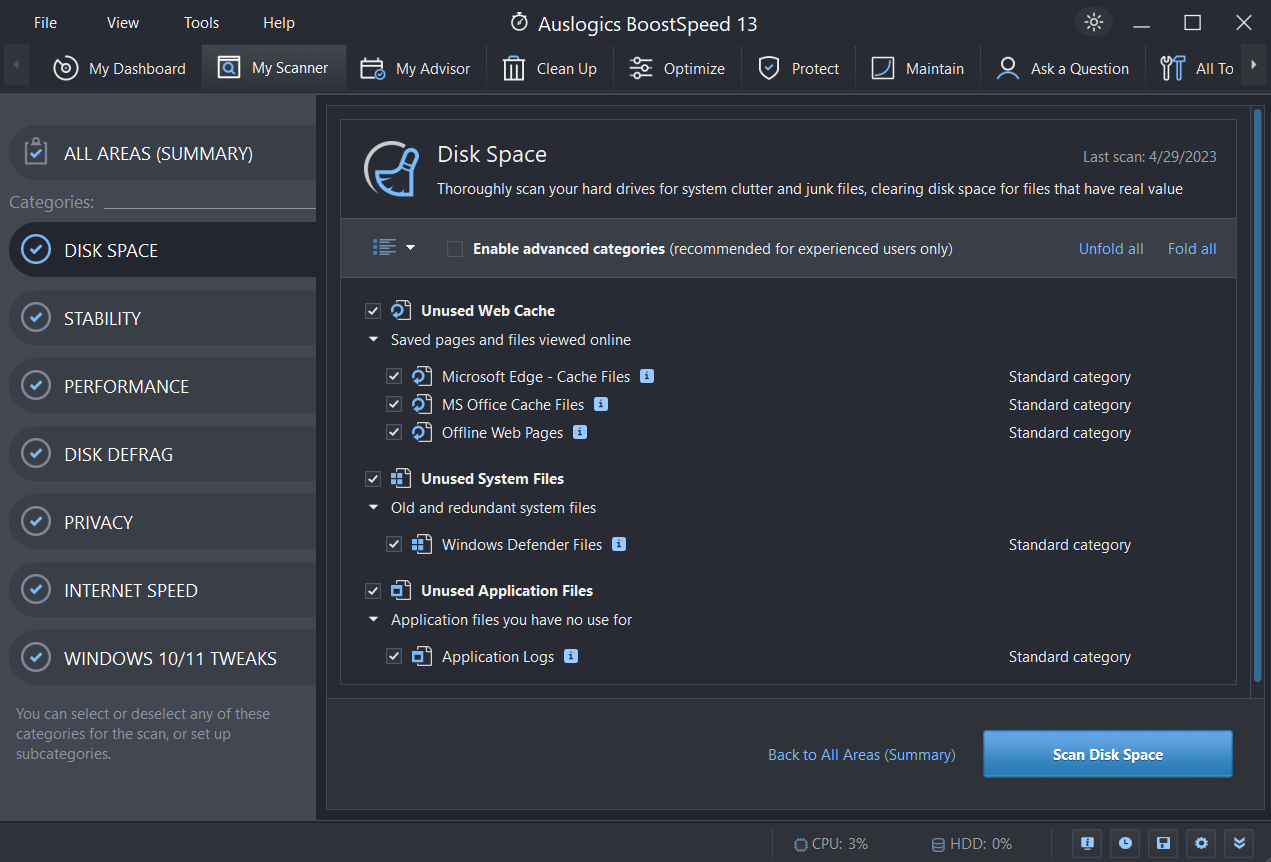Click the info icon in status bar
Image resolution: width=1271 pixels, height=862 pixels.
[1087, 843]
